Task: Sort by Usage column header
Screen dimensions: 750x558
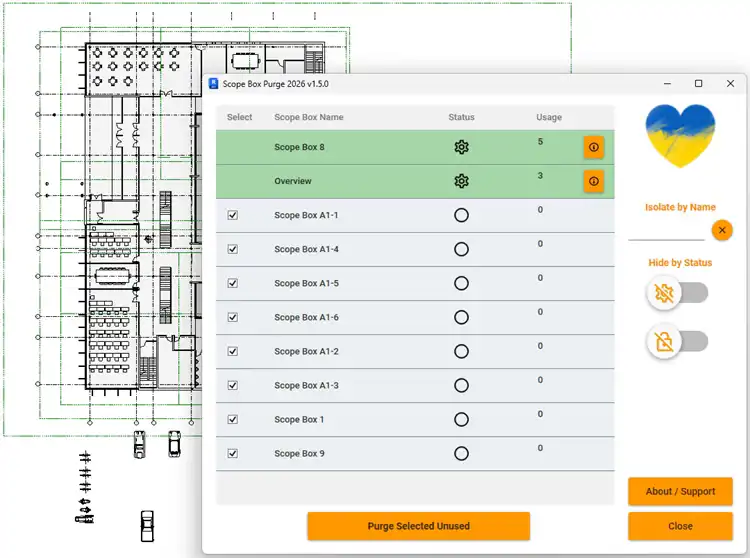Action: [x=549, y=117]
